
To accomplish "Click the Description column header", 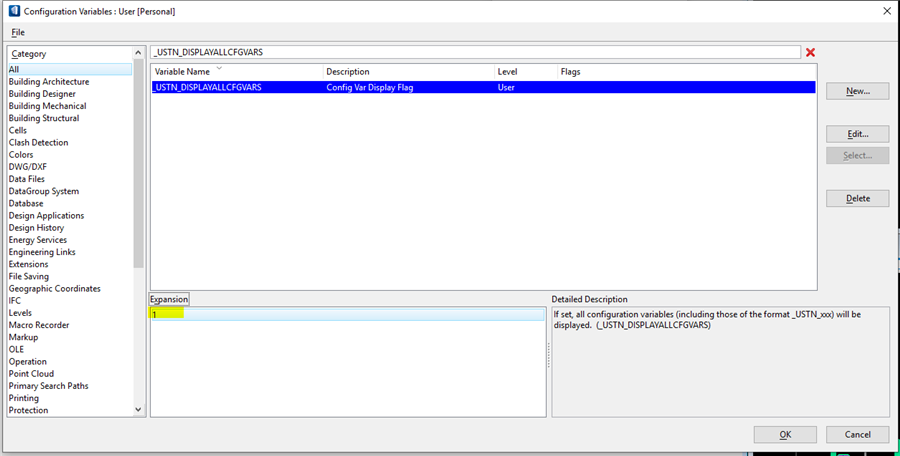I will tap(409, 72).
